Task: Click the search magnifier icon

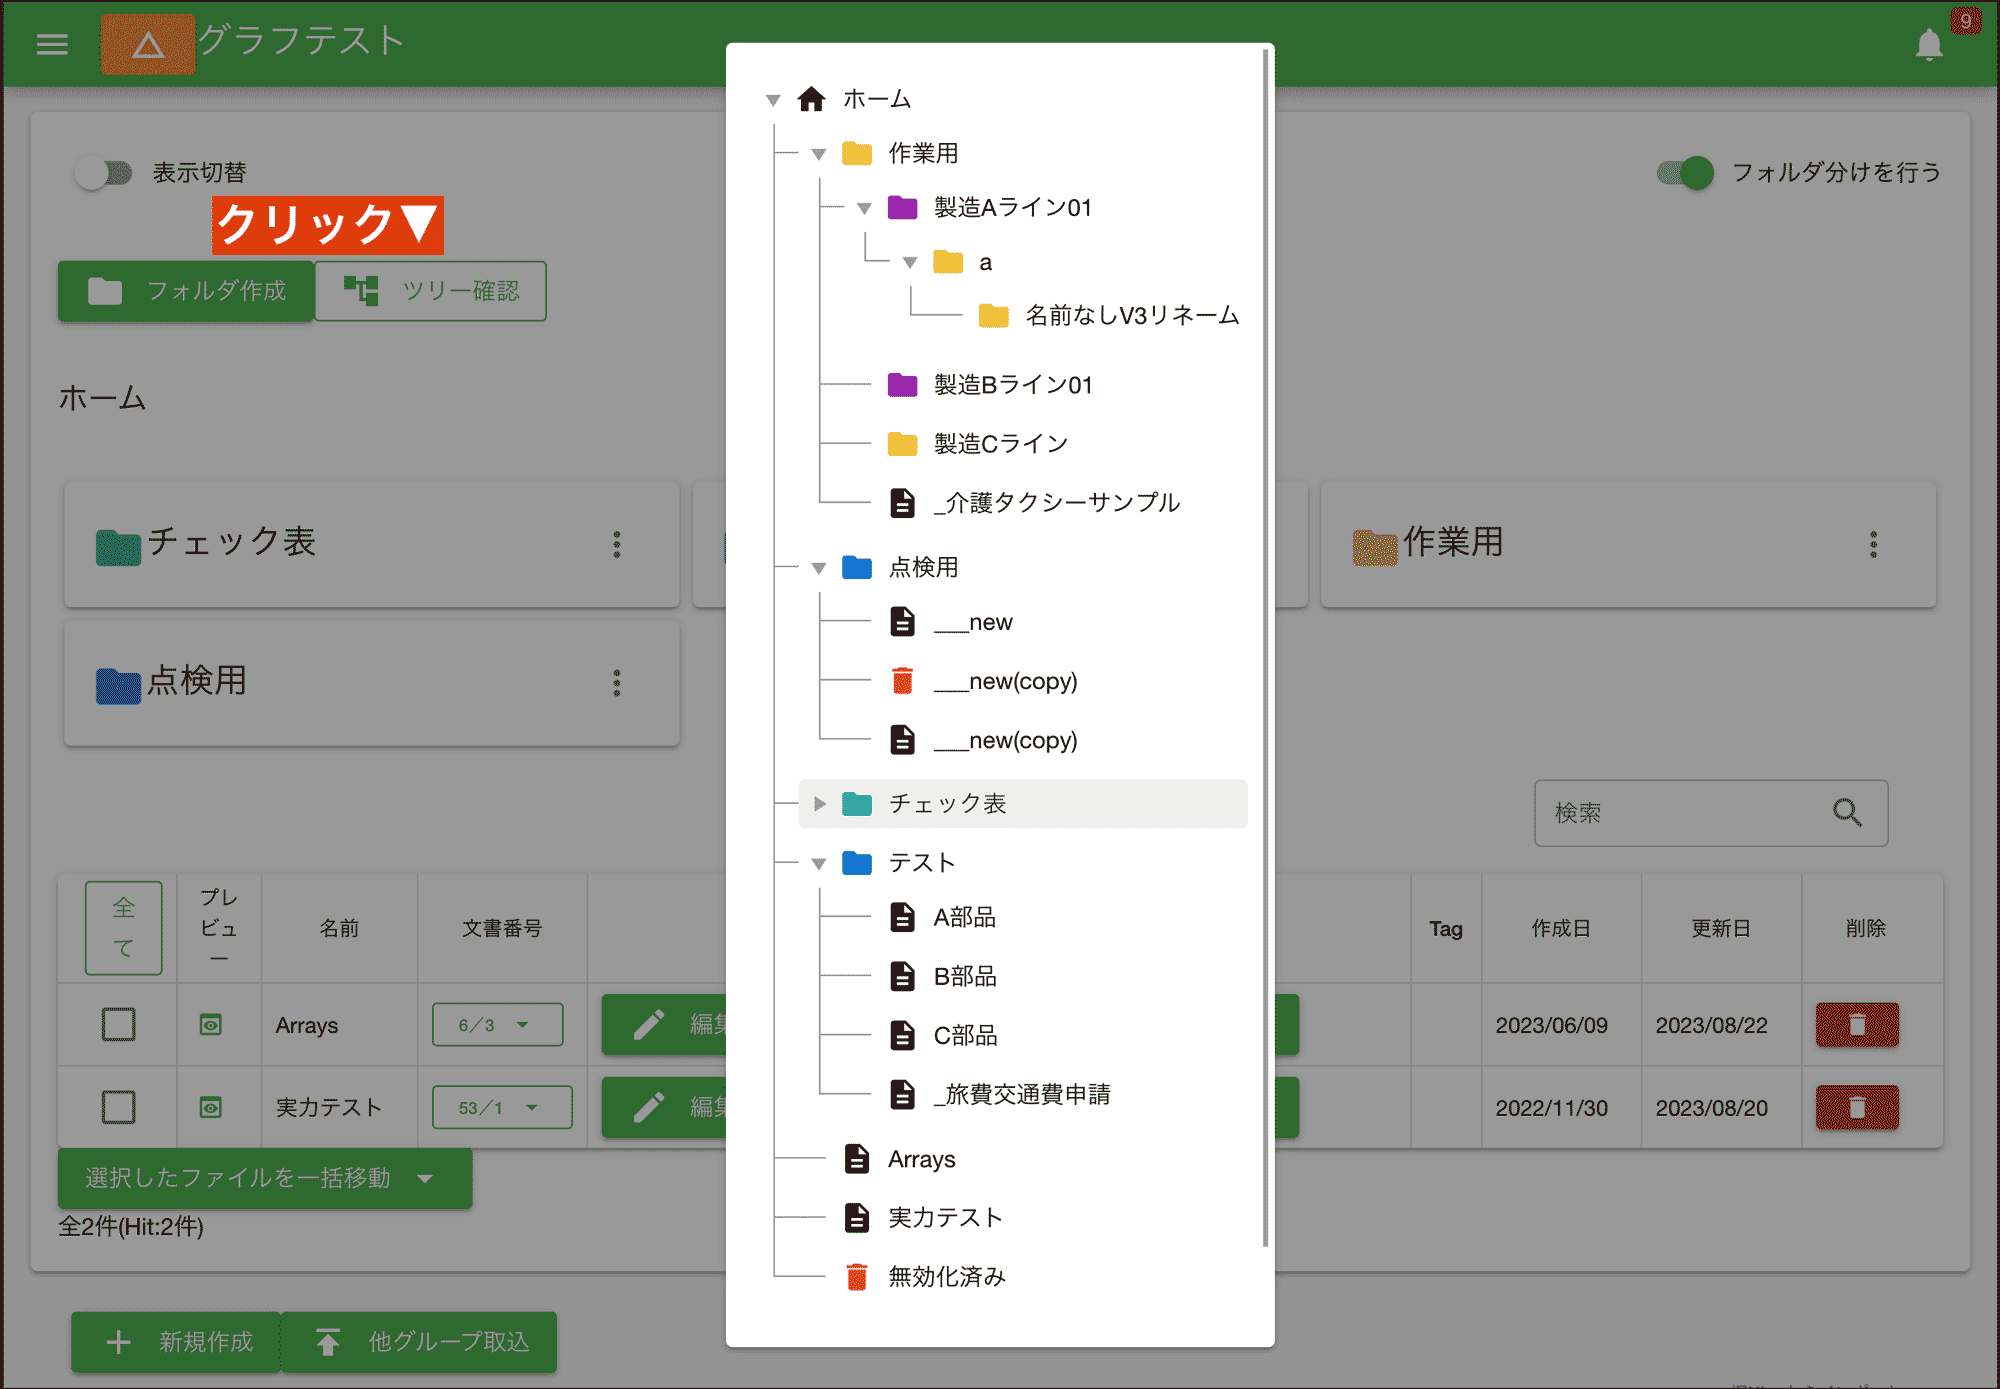Action: point(1847,813)
